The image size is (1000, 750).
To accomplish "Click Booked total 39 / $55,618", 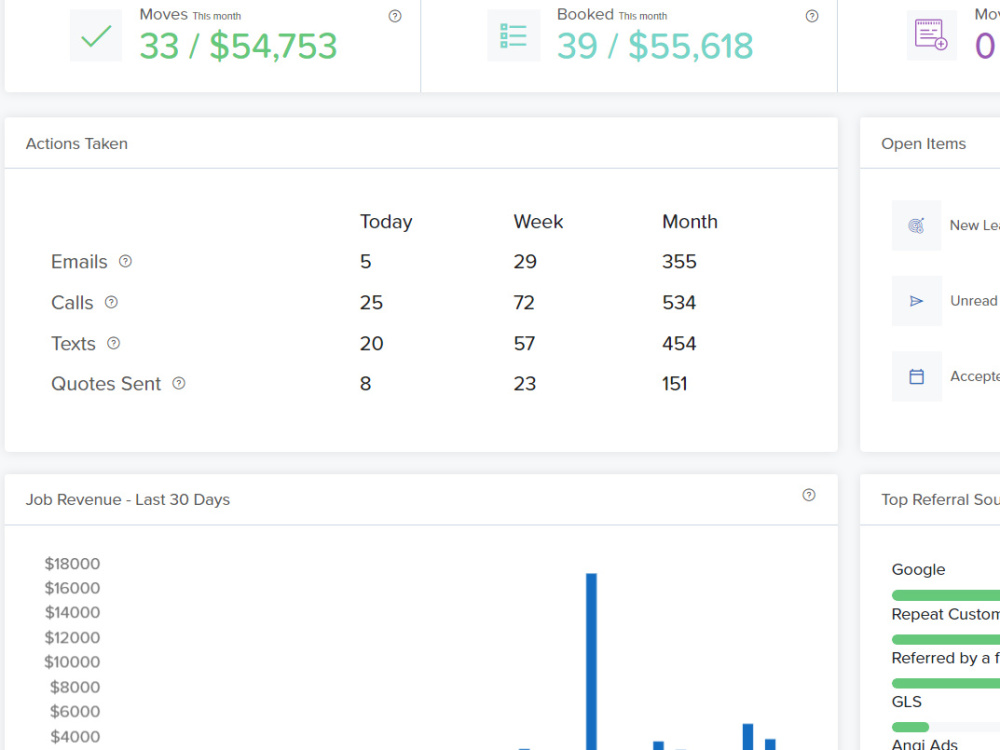I will coord(655,46).
